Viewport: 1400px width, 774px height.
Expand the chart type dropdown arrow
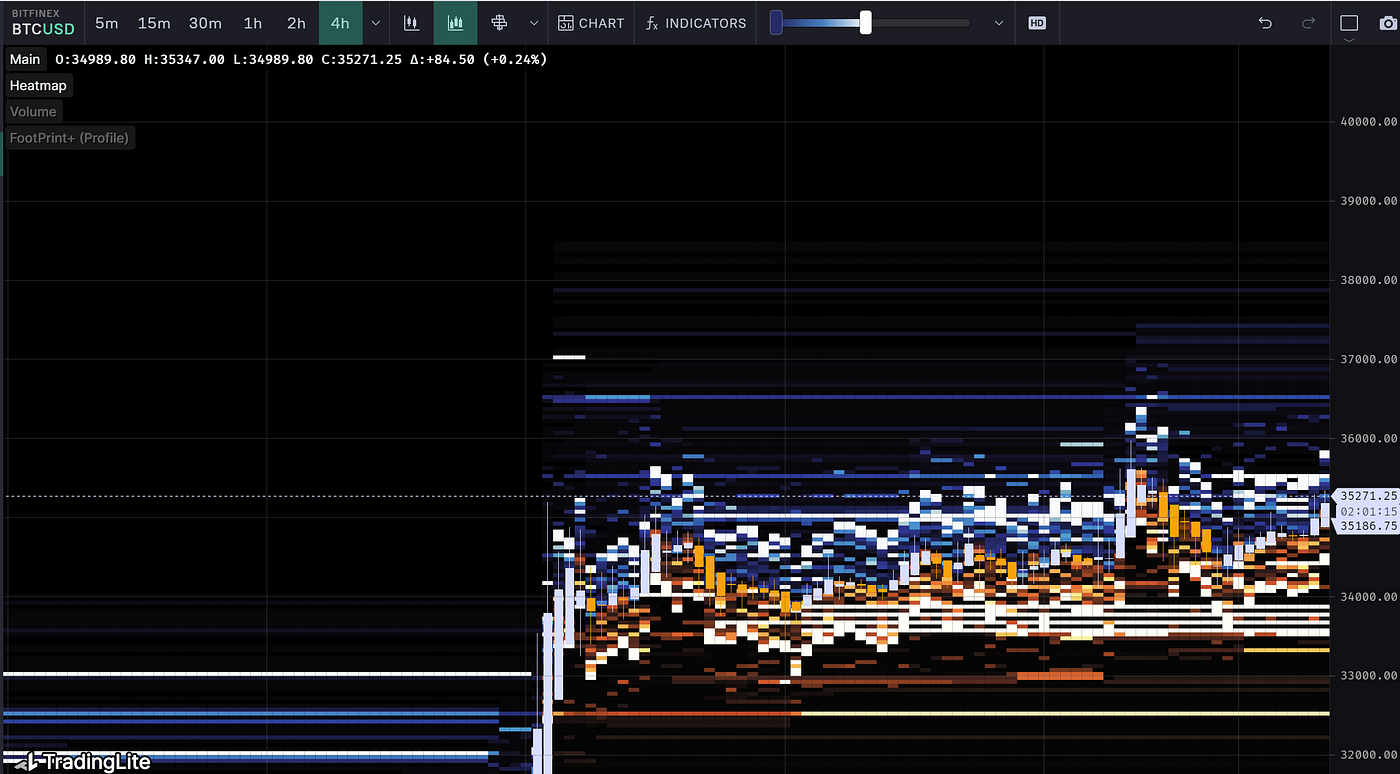533,23
